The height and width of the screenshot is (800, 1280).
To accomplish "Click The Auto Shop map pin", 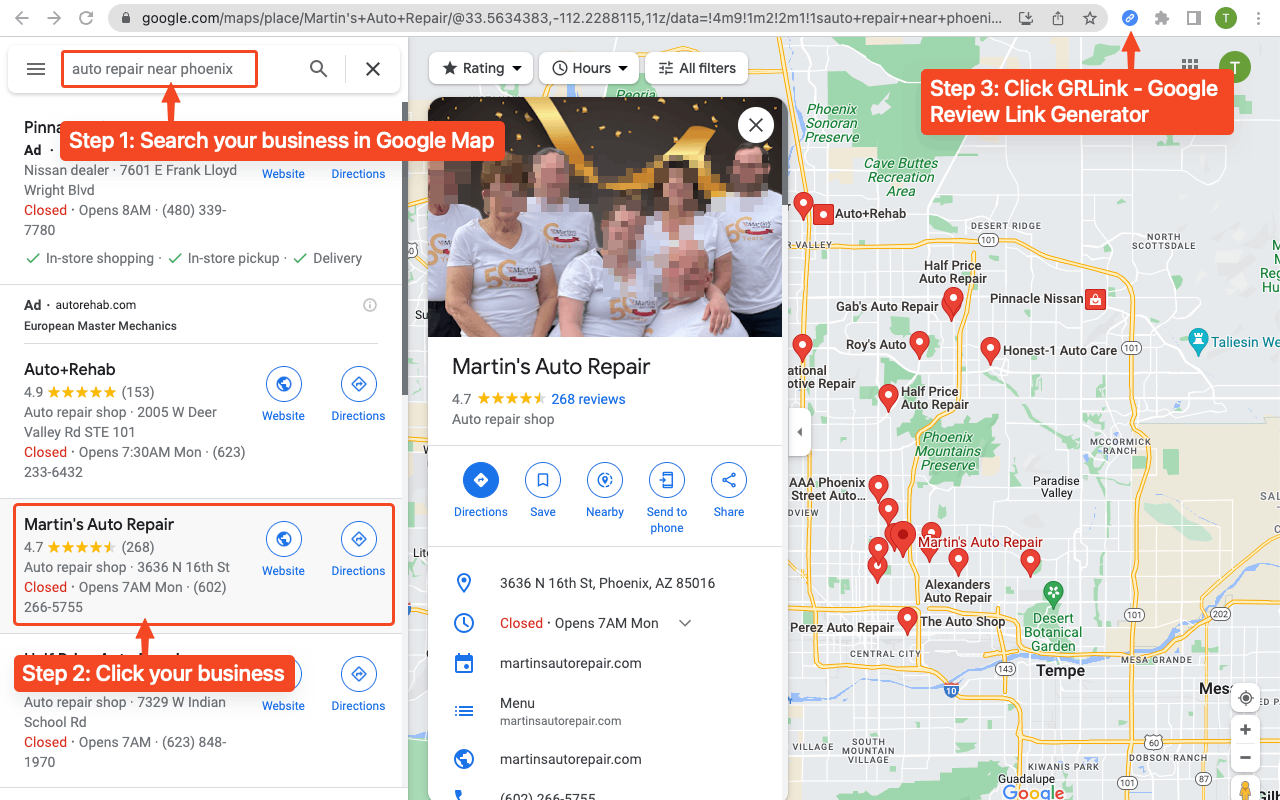I will [908, 621].
